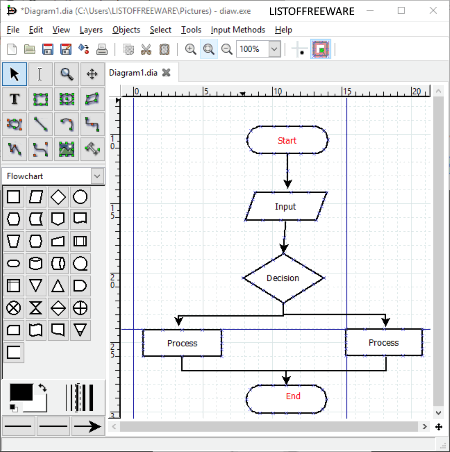Click the Cut scissors icon
The height and width of the screenshot is (452, 450).
coord(146,49)
